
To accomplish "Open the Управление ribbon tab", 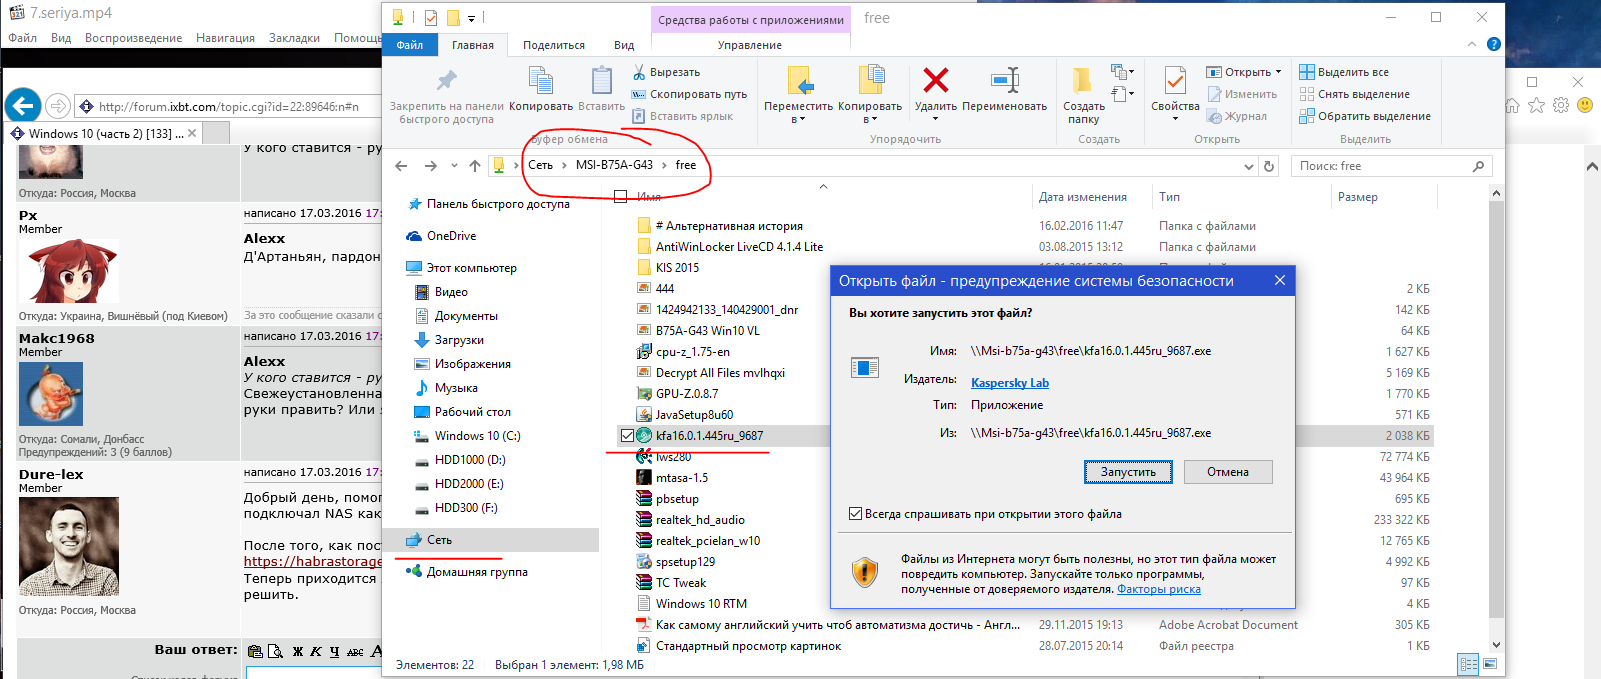I will tap(750, 45).
